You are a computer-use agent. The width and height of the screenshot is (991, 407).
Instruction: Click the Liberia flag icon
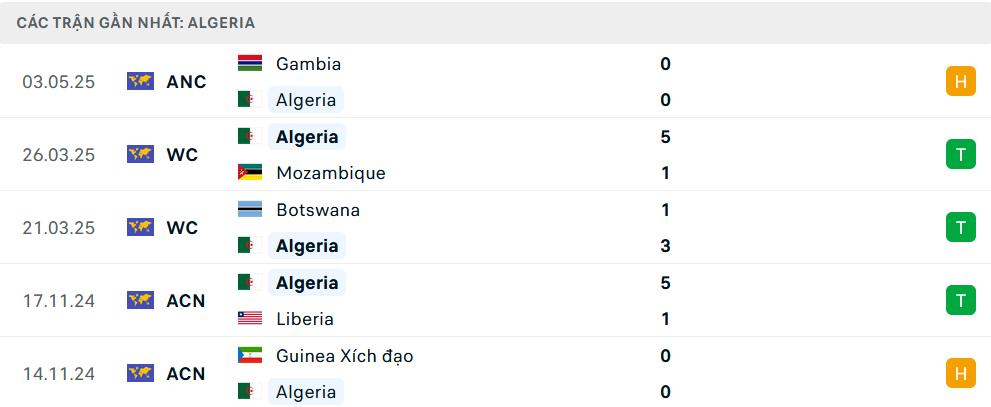pyautogui.click(x=250, y=319)
